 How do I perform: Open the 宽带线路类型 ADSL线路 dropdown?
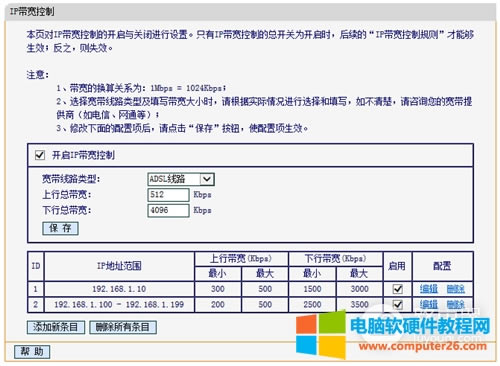[x=181, y=179]
